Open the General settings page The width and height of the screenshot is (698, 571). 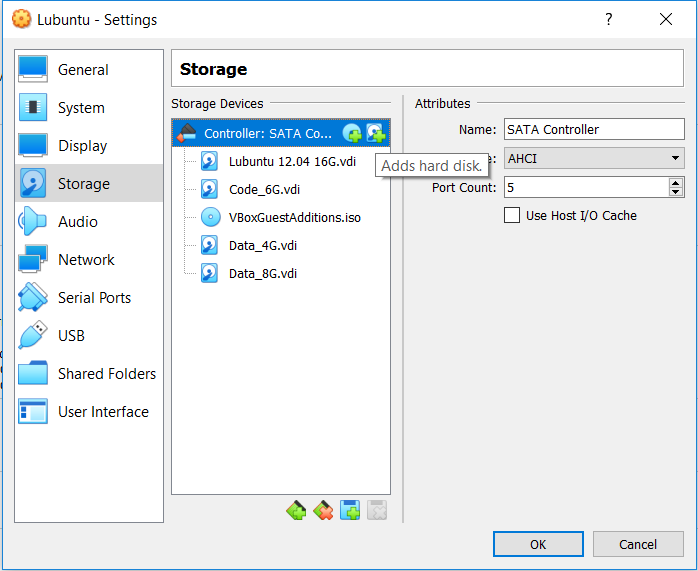[x=89, y=70]
